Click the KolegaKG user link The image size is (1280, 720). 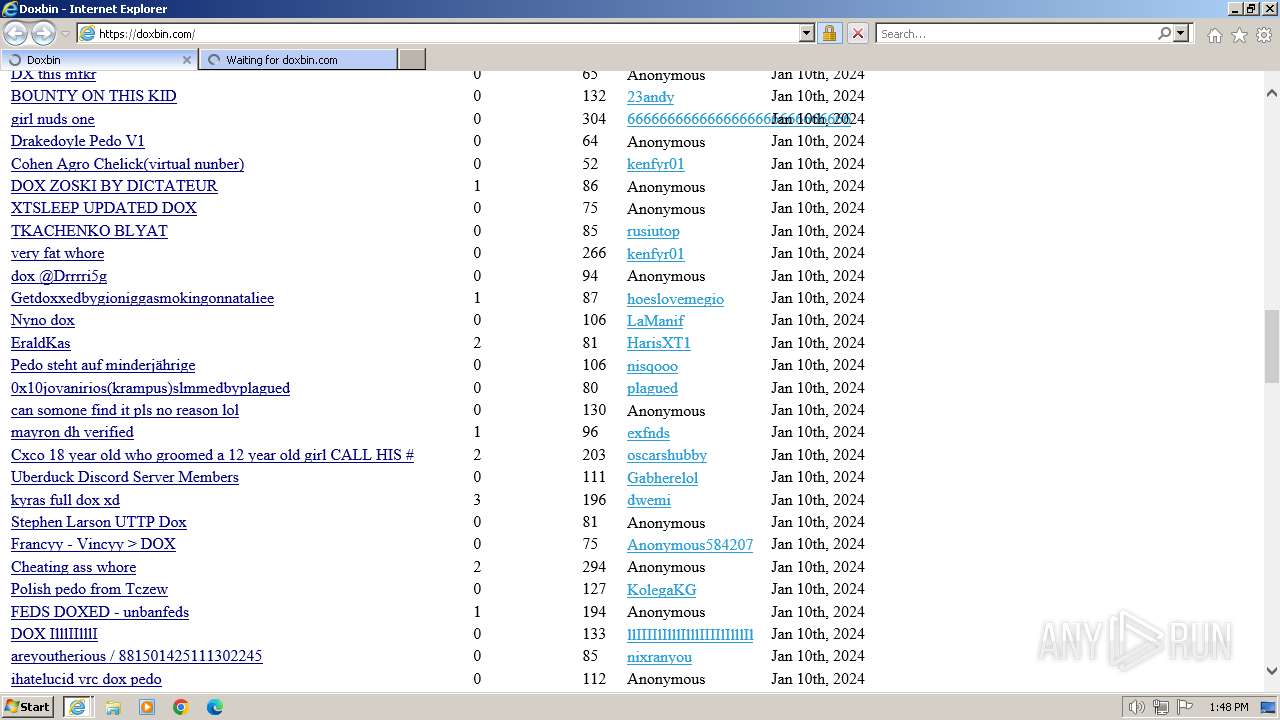pyautogui.click(x=661, y=590)
